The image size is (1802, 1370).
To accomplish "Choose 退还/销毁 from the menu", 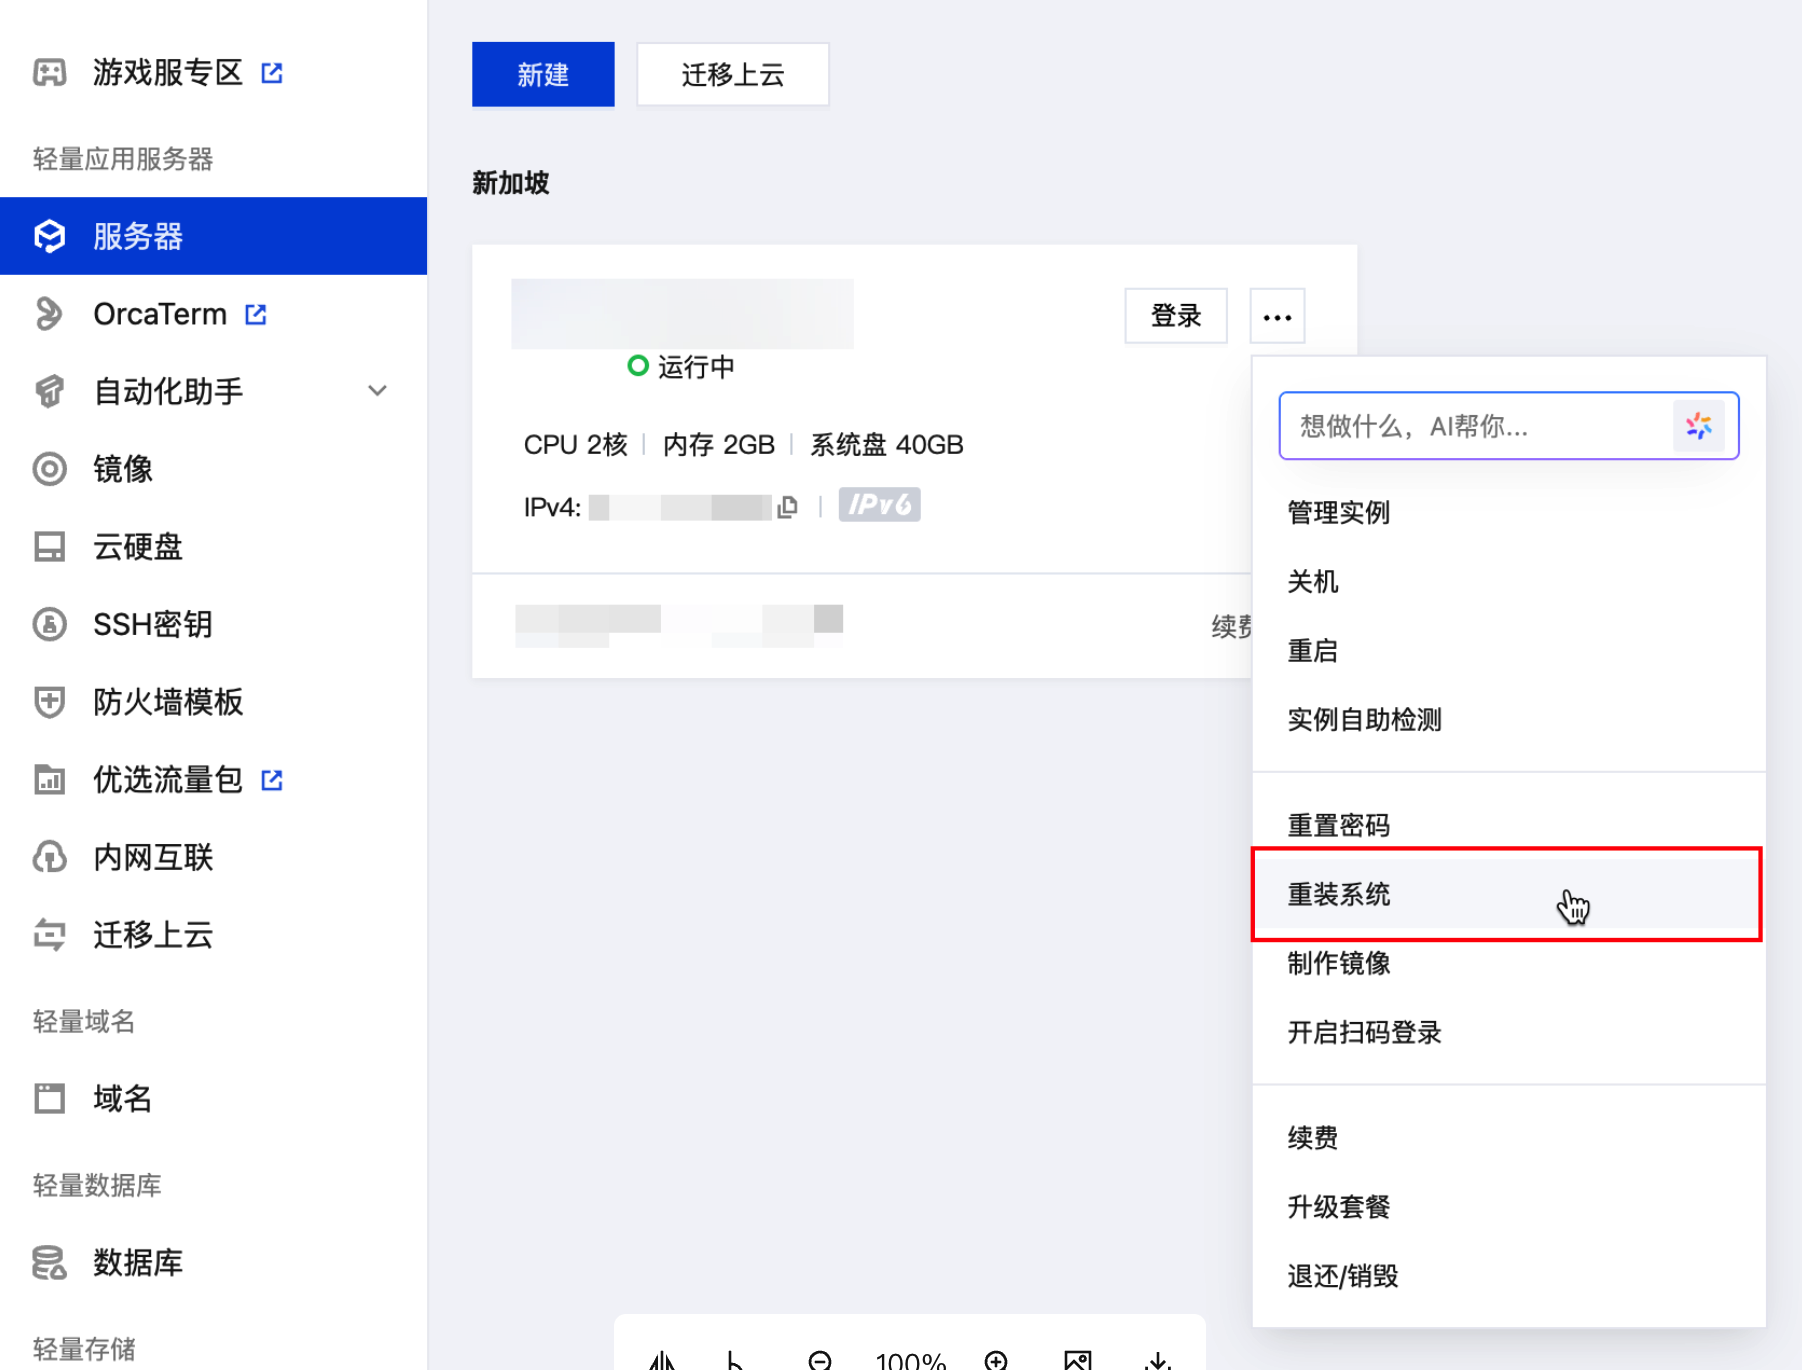I will pos(1342,1276).
